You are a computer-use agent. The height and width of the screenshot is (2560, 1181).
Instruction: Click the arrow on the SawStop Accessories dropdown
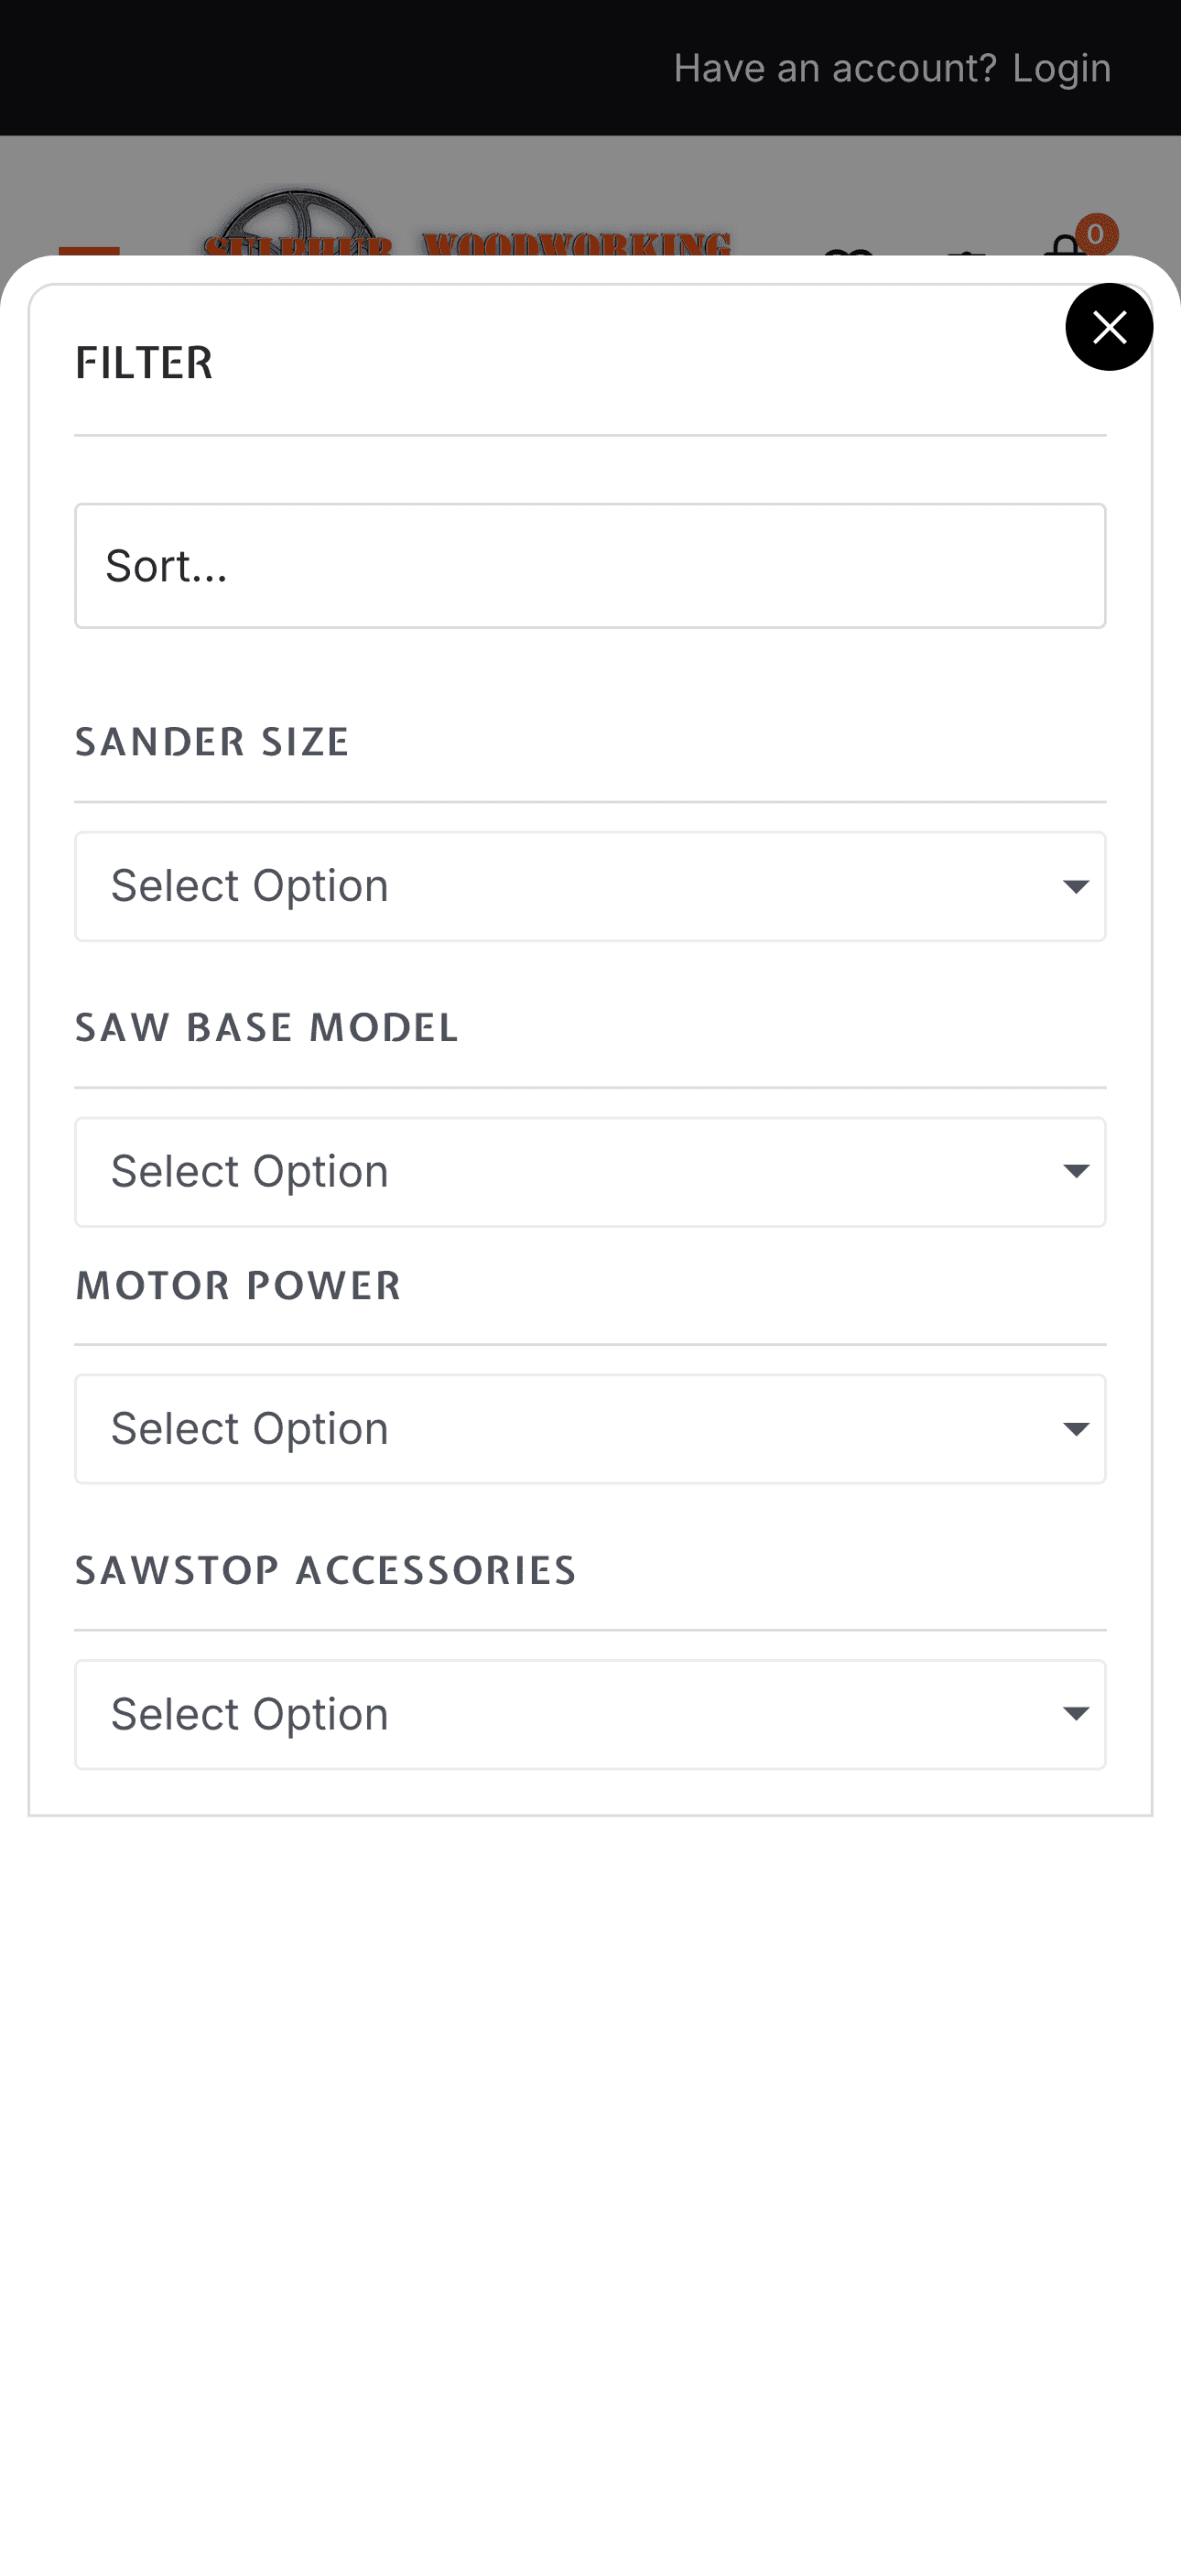(x=1075, y=1714)
